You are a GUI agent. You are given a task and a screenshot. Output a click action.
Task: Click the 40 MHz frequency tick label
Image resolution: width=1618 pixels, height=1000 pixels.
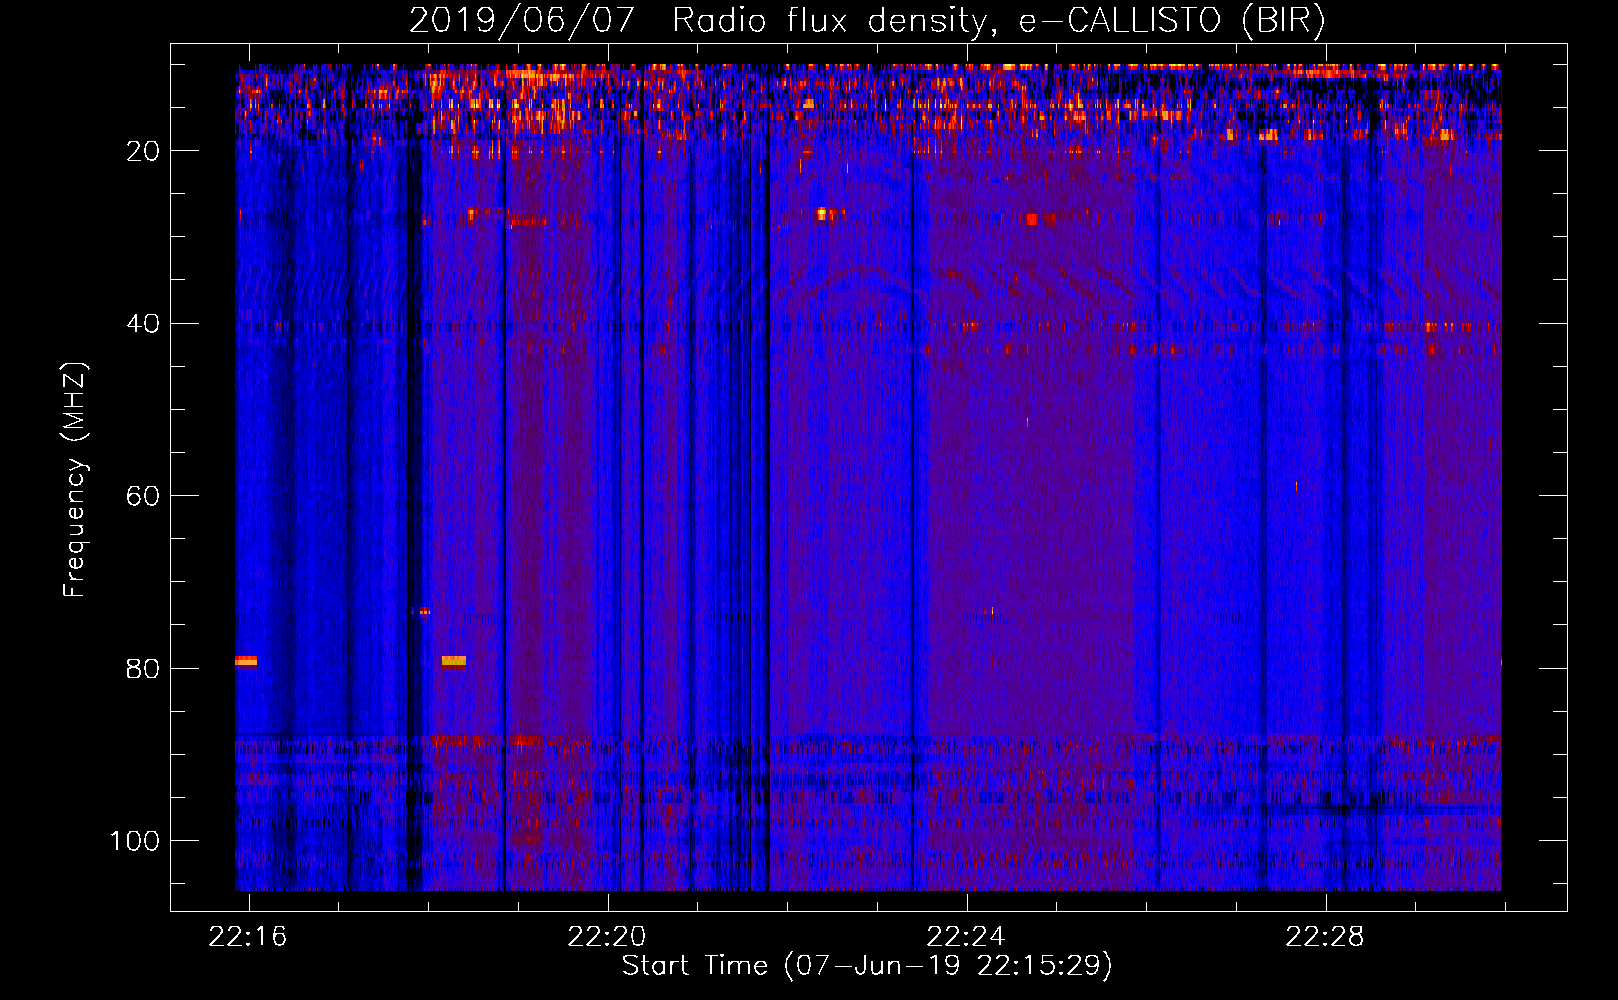pos(143,324)
